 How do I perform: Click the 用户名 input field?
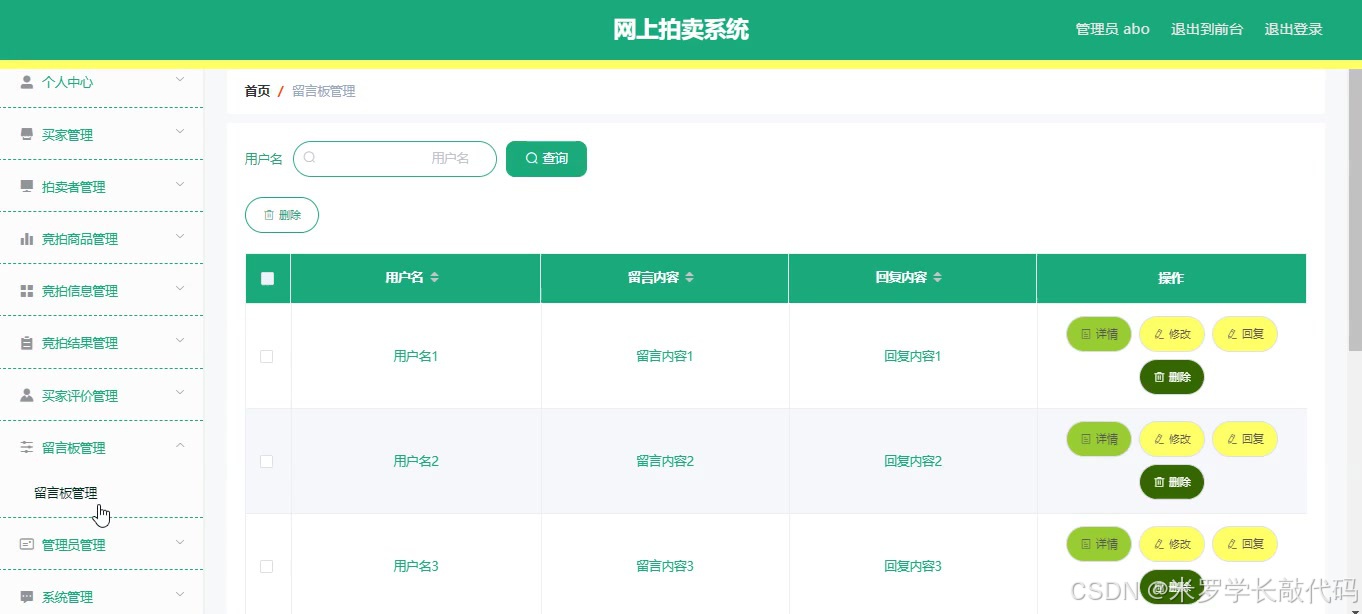[x=395, y=158]
